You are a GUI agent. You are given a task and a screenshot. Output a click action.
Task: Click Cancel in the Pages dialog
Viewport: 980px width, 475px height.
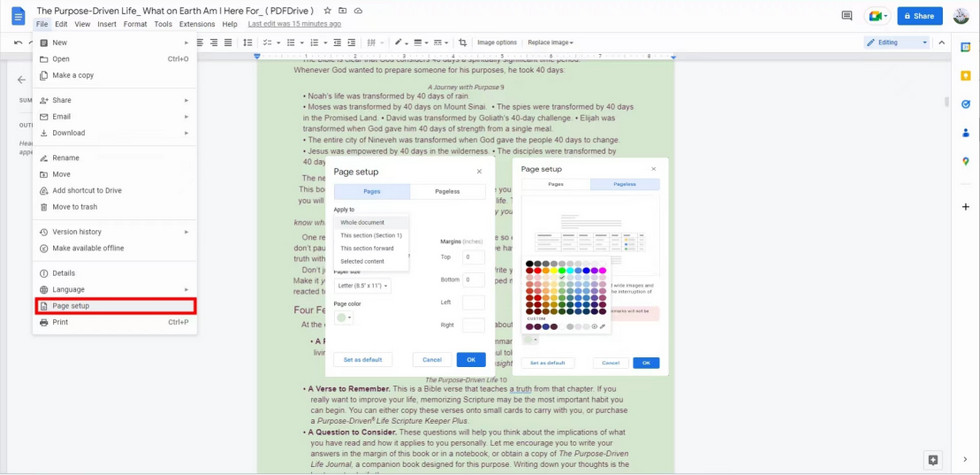[432, 359]
